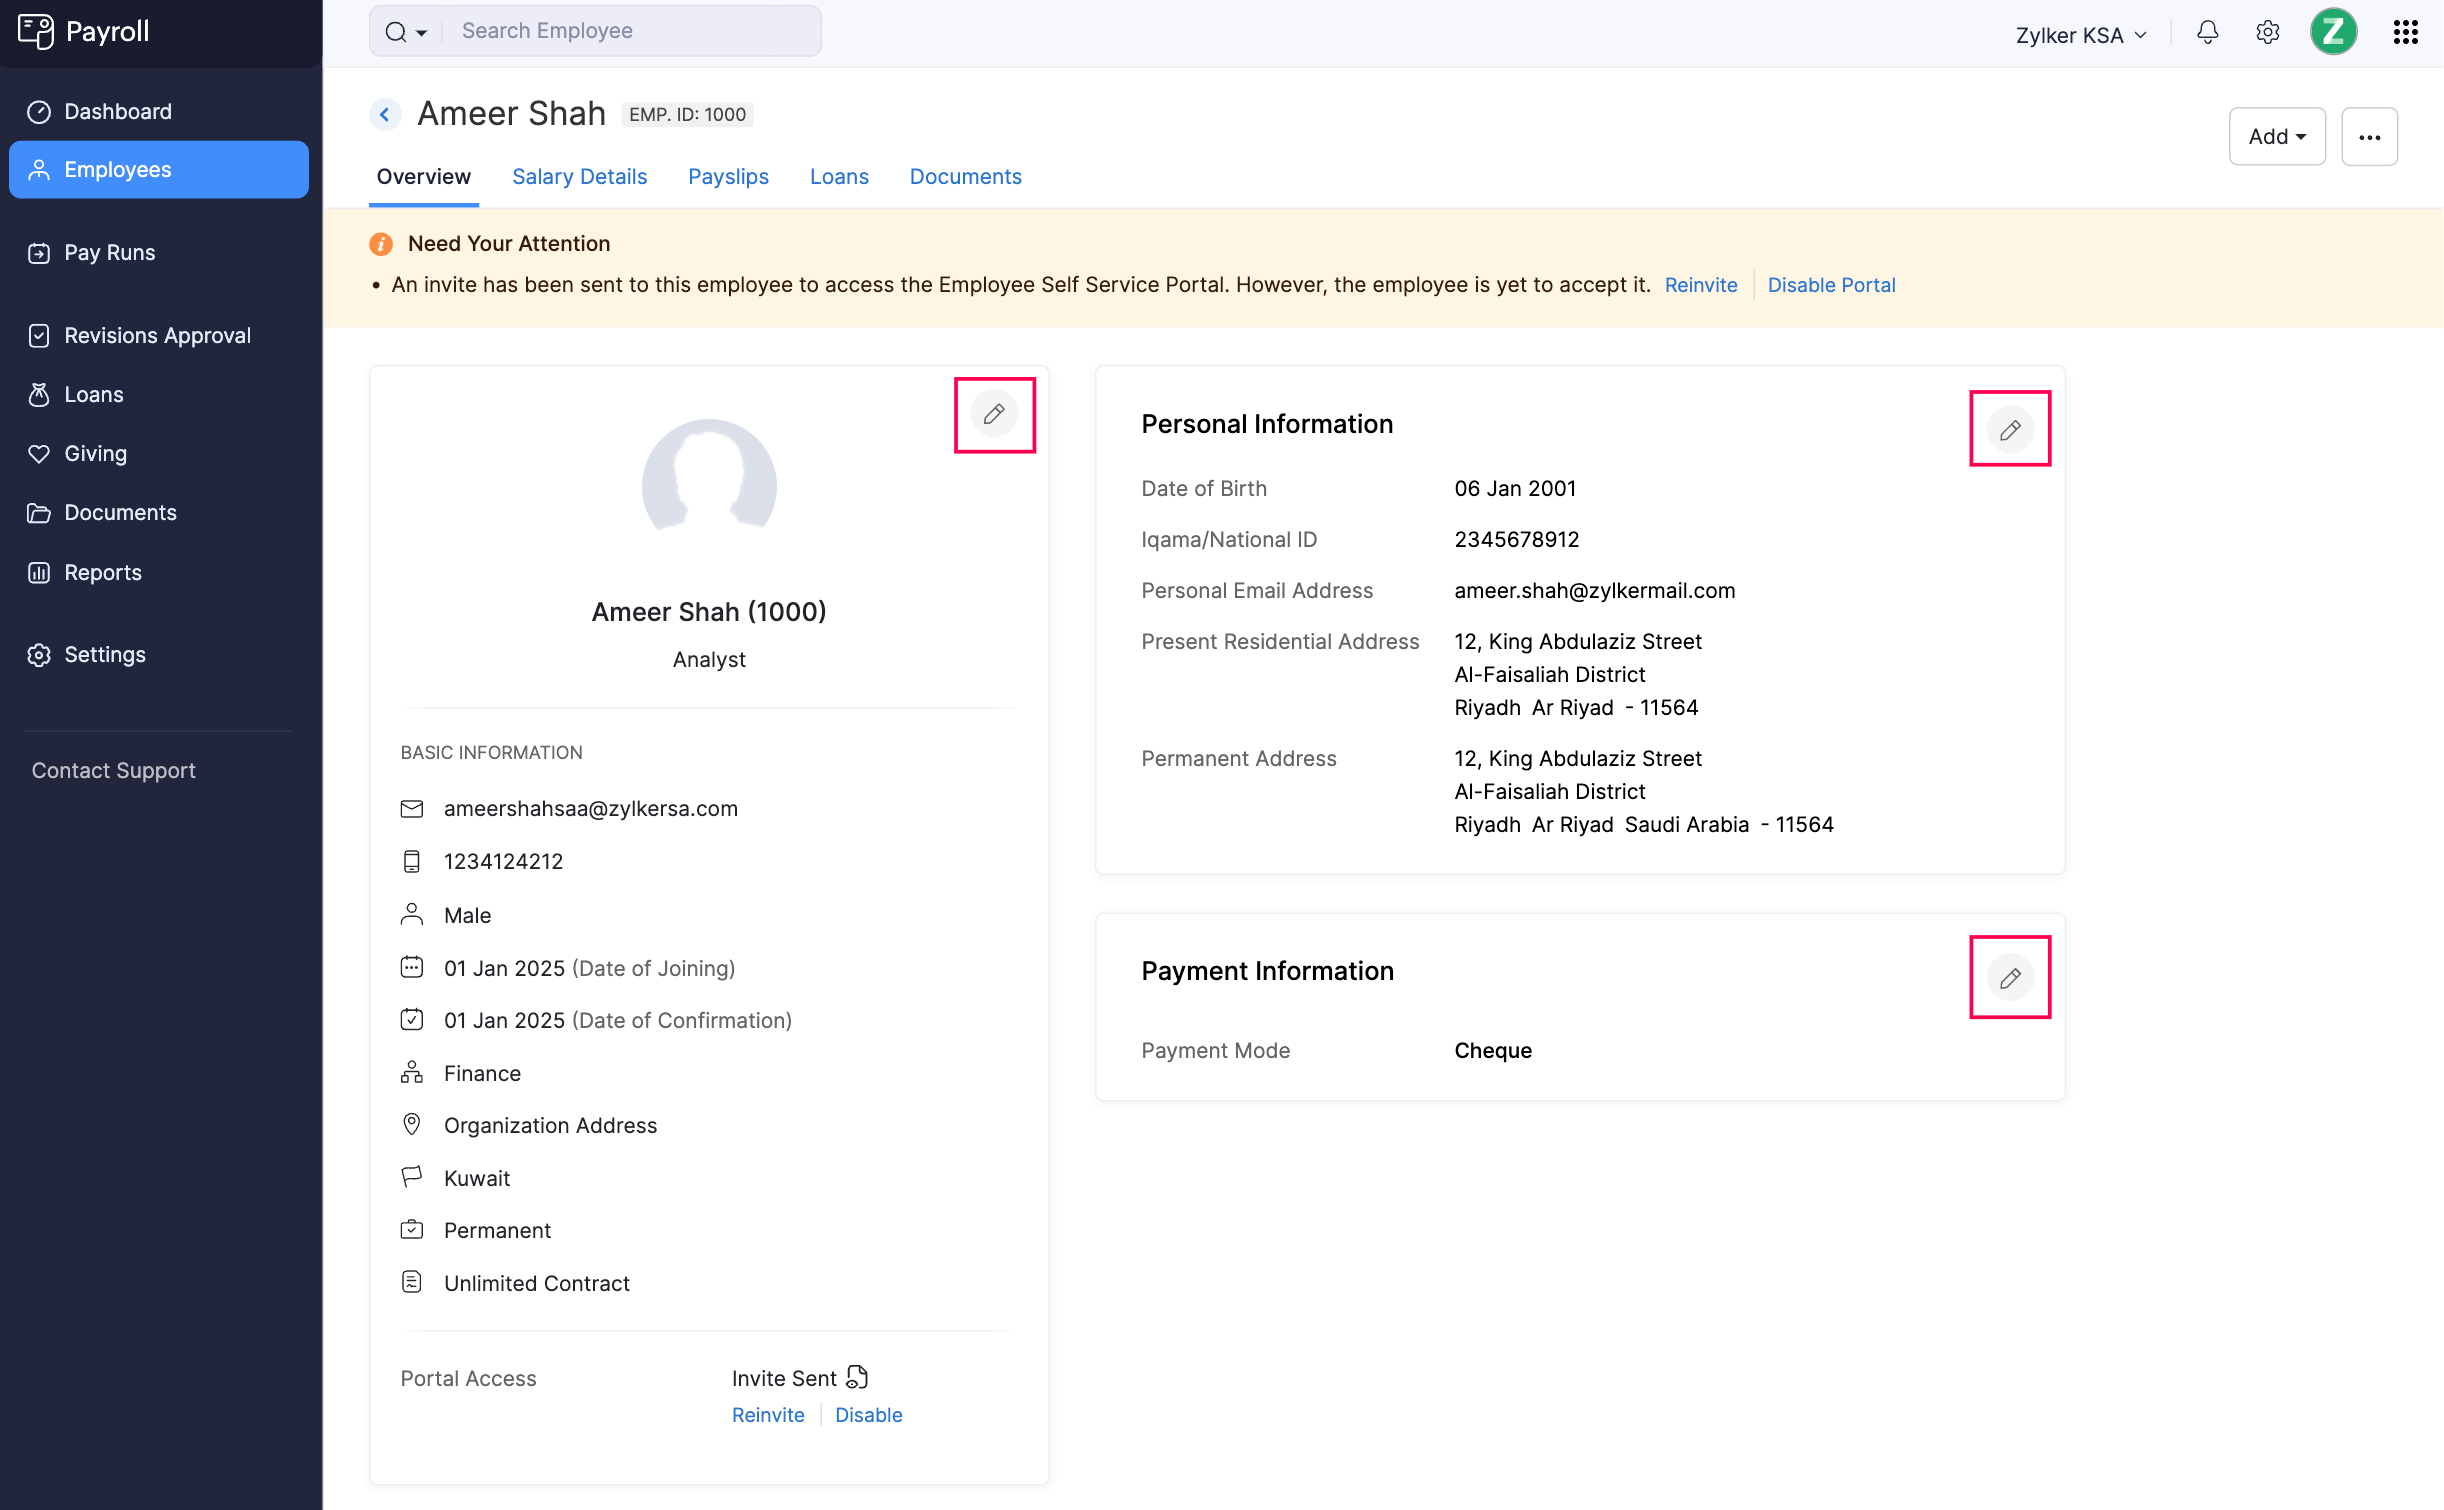Open the sidebar Loans section
The image size is (2444, 1510).
(x=159, y=394)
